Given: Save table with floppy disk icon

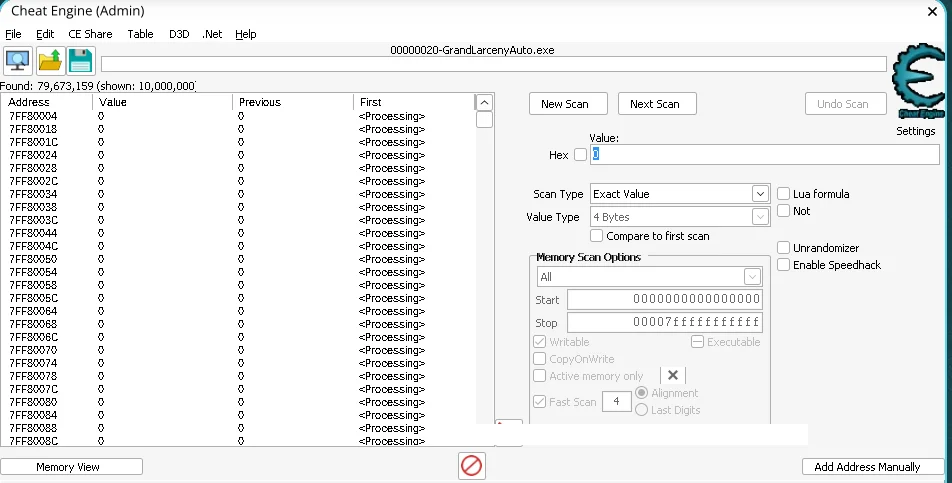Looking at the screenshot, I should pos(81,61).
